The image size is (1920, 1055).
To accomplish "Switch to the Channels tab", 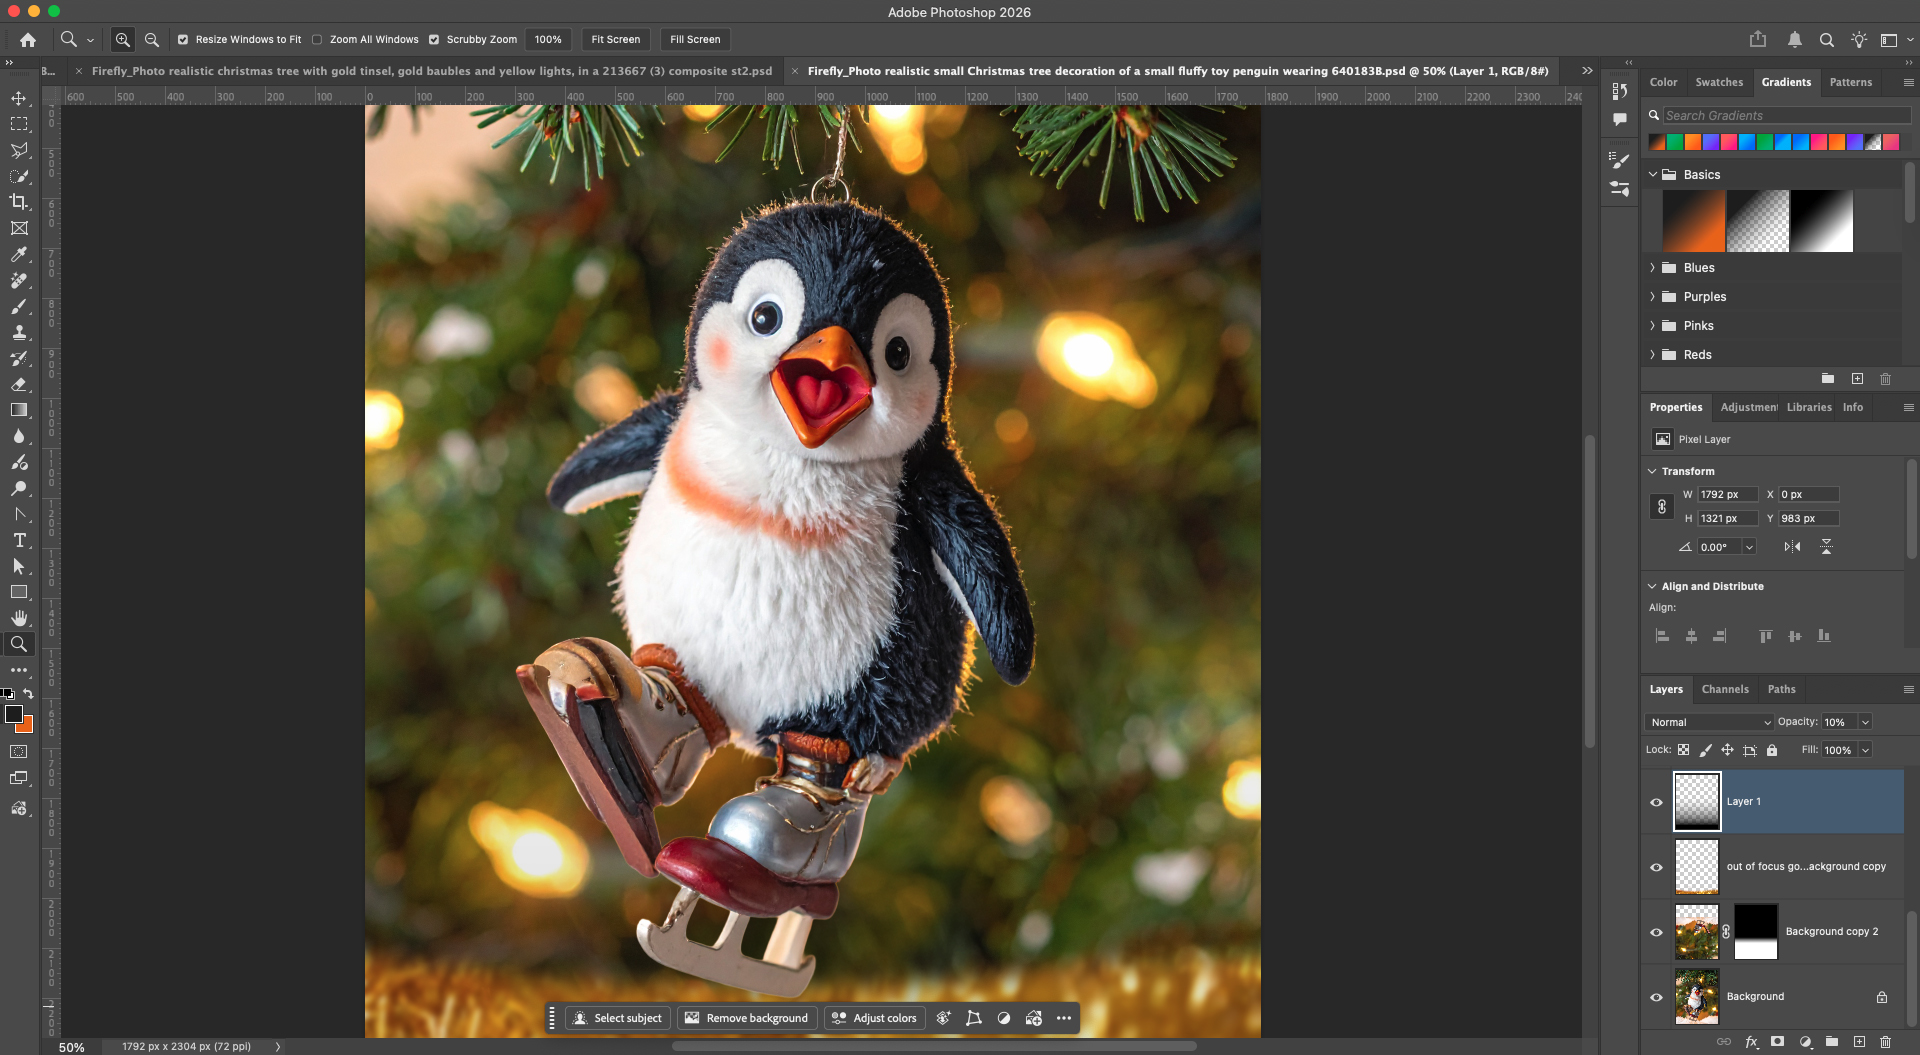I will pos(1725,689).
